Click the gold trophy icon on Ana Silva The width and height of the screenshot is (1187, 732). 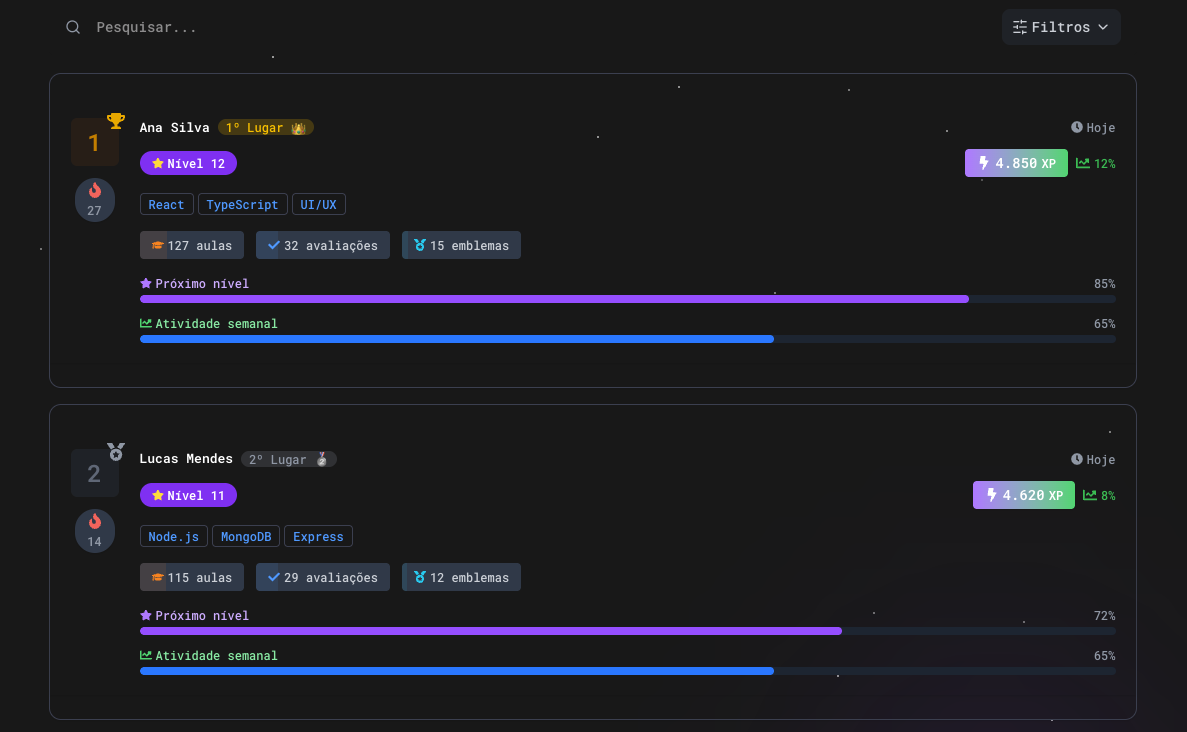(x=116, y=120)
